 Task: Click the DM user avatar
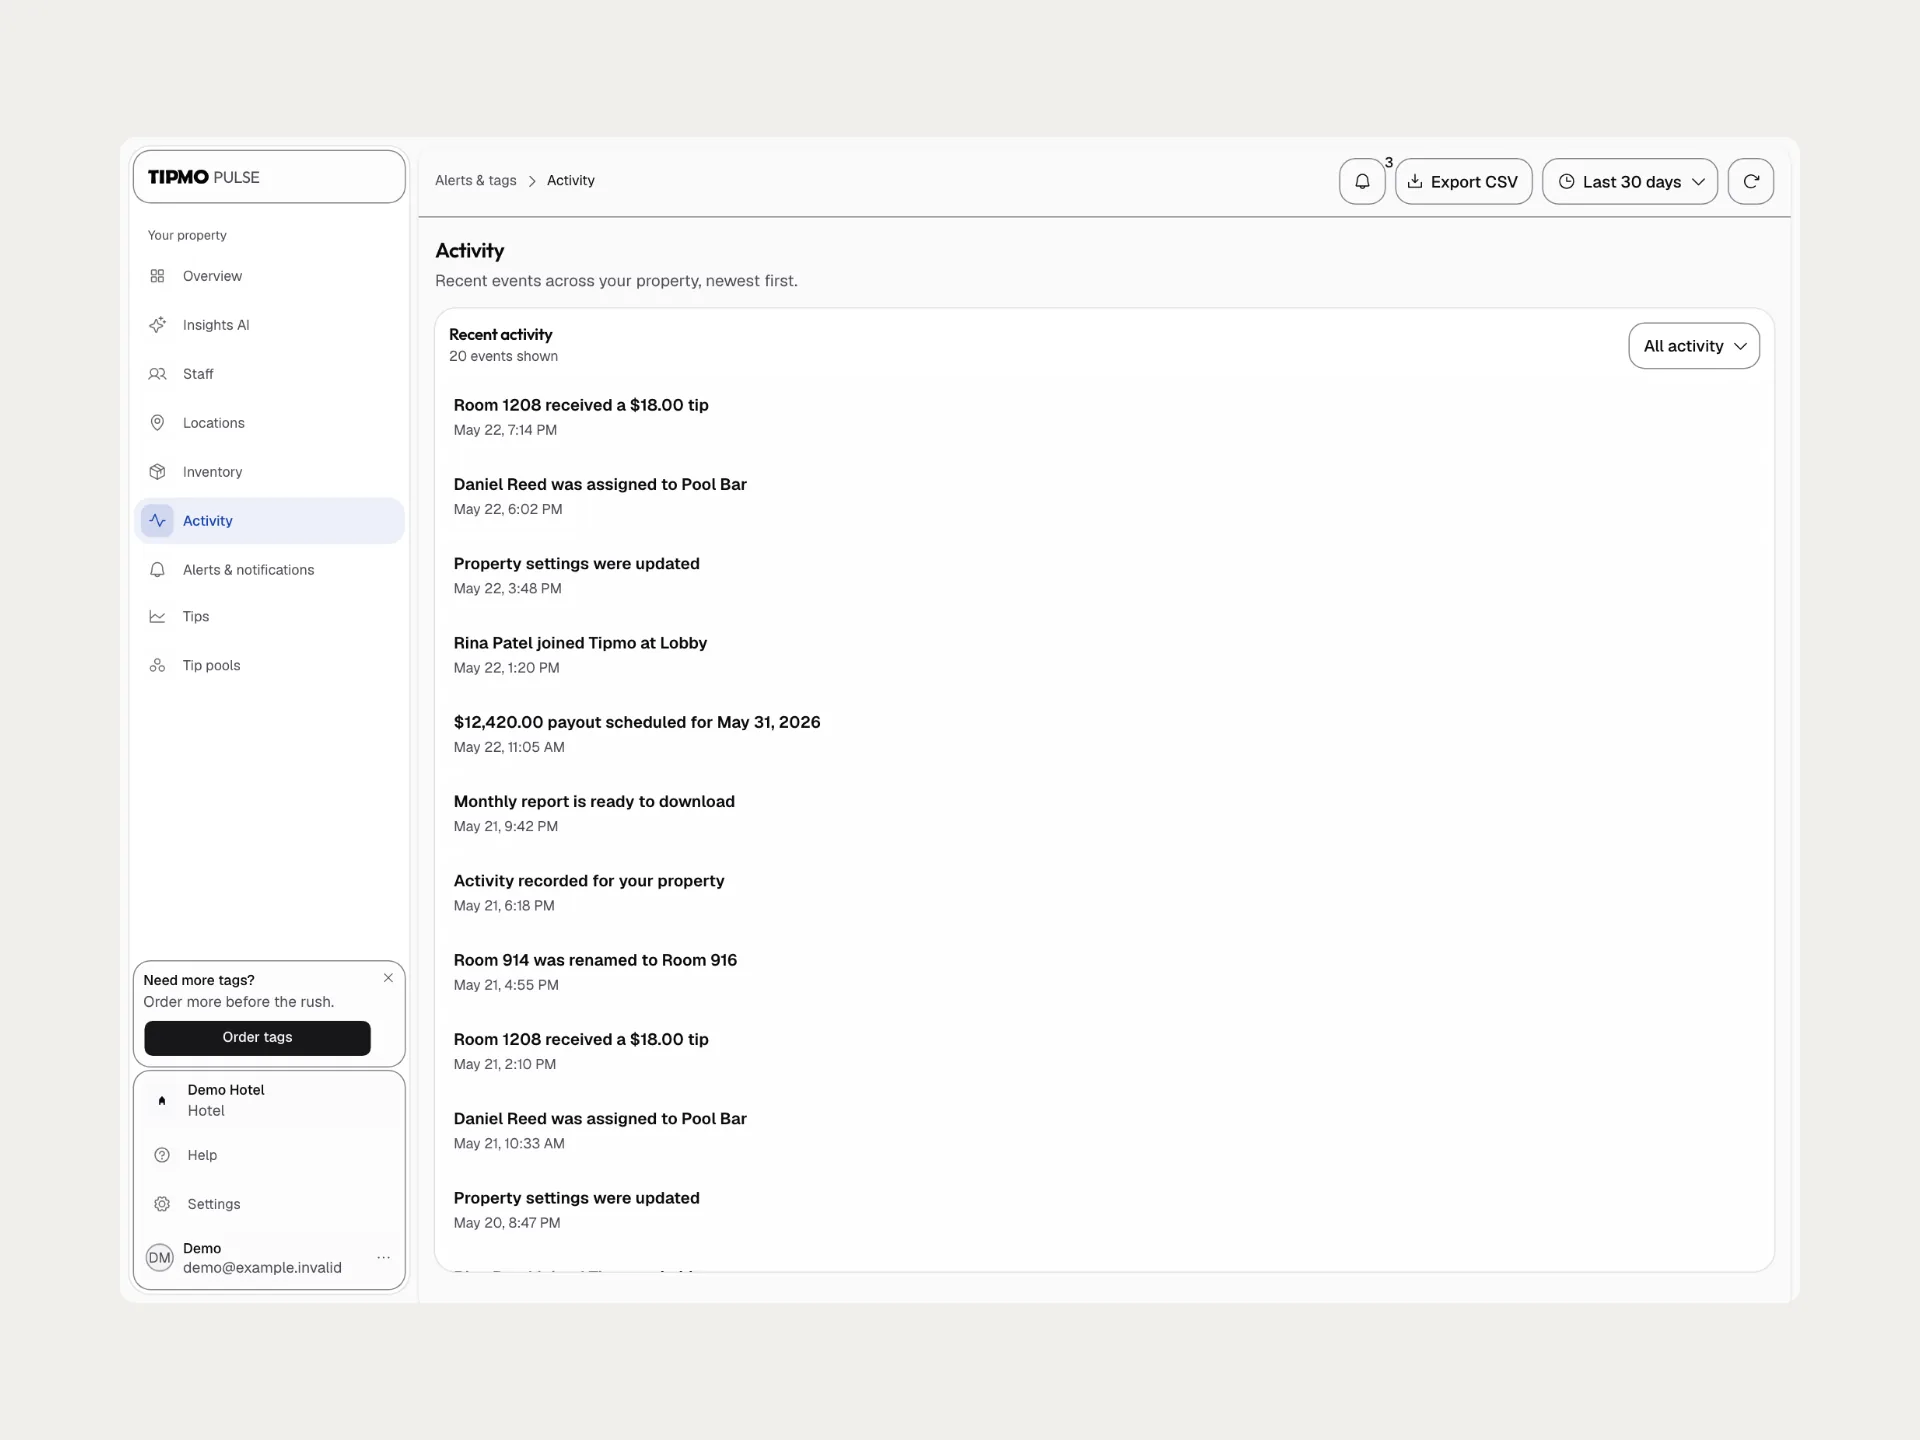coord(160,1258)
